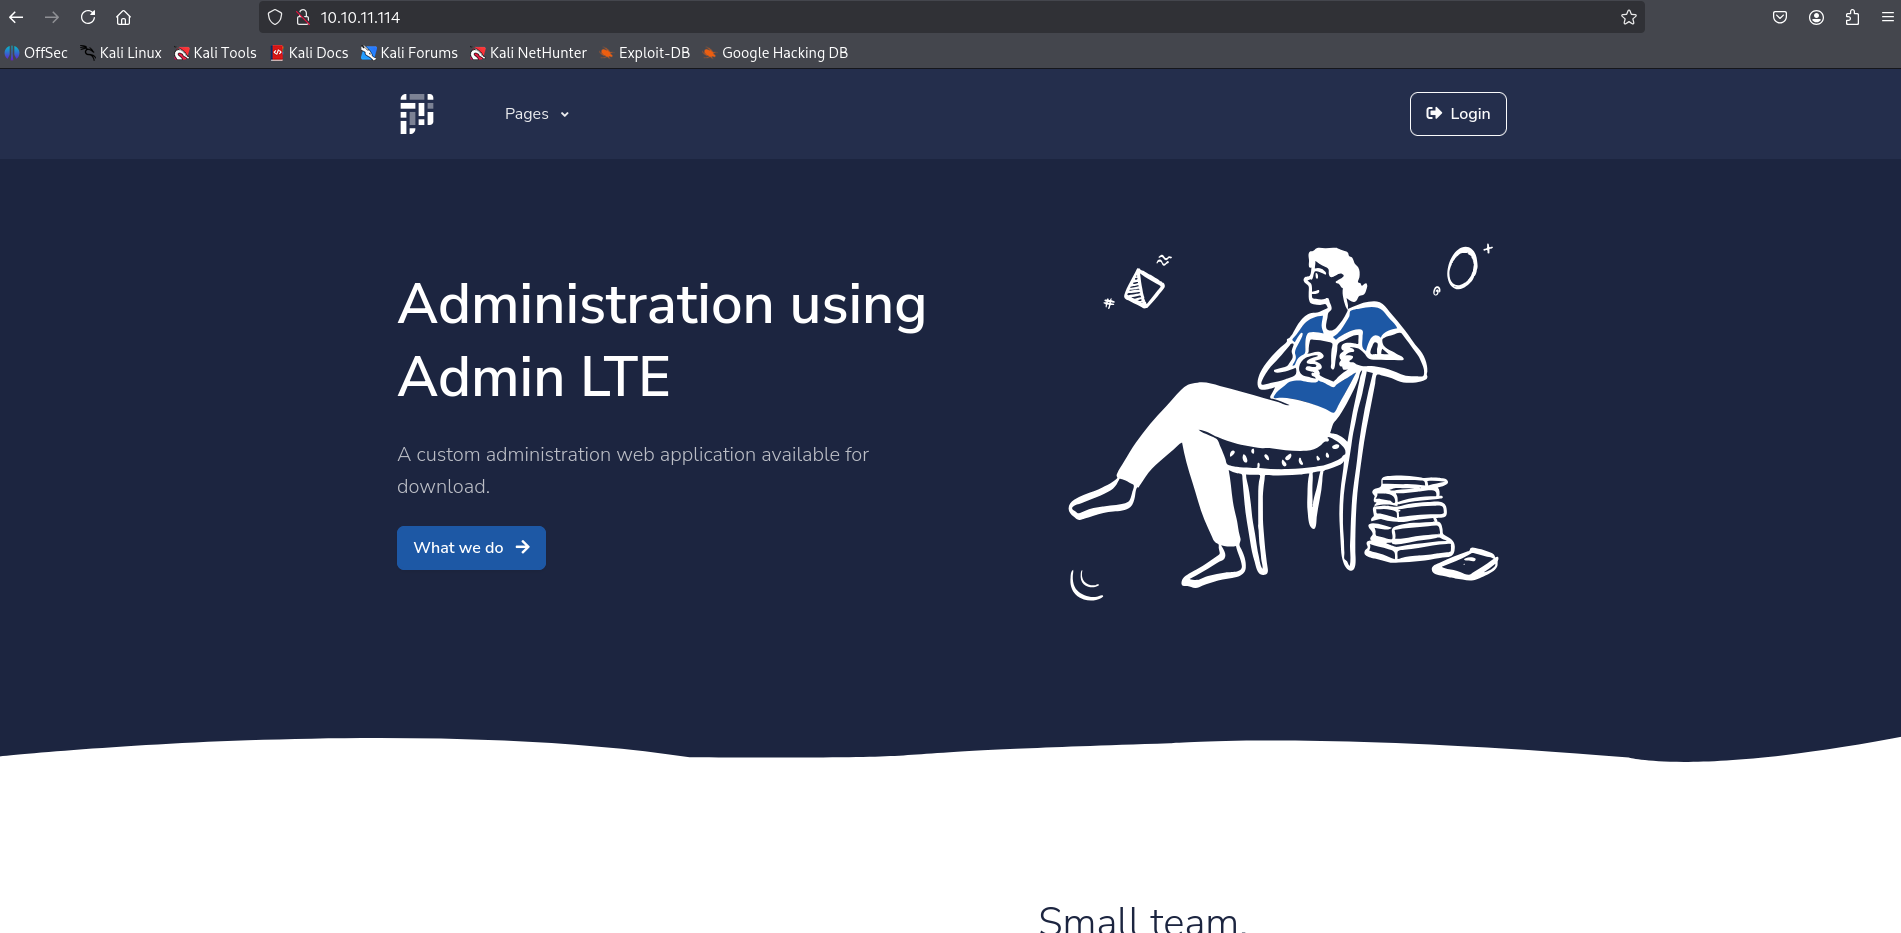Open the Exploit-DB bookmark
The height and width of the screenshot is (933, 1901).
[x=645, y=53]
